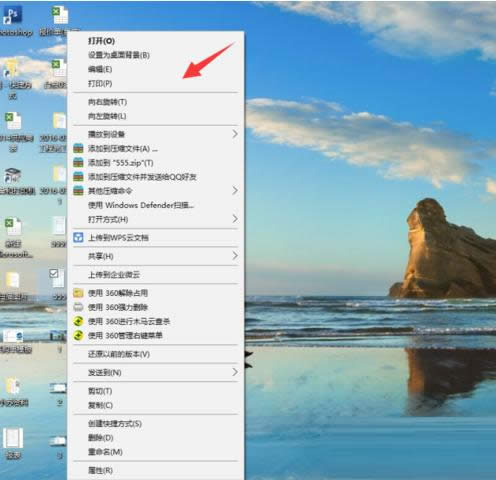496x480 pixels.
Task: Click folder icon beside 使用 360解除占用
Action: point(78,293)
